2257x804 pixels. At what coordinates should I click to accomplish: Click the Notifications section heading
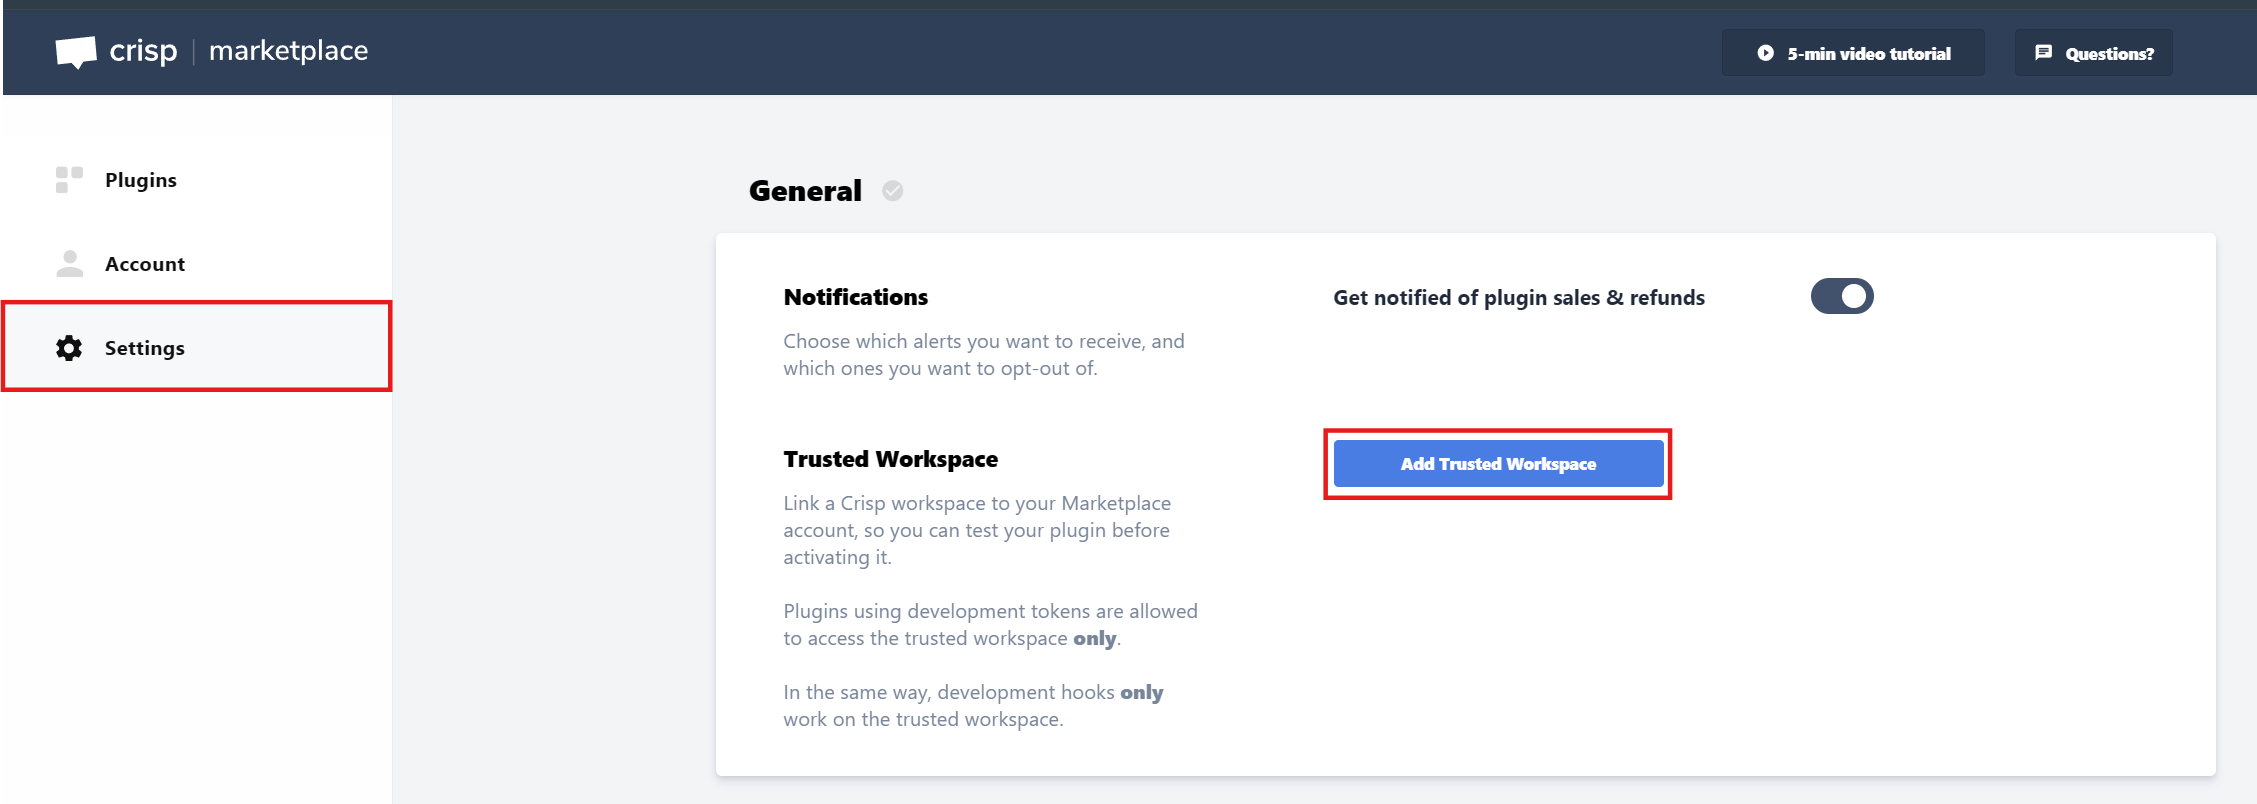pos(855,297)
